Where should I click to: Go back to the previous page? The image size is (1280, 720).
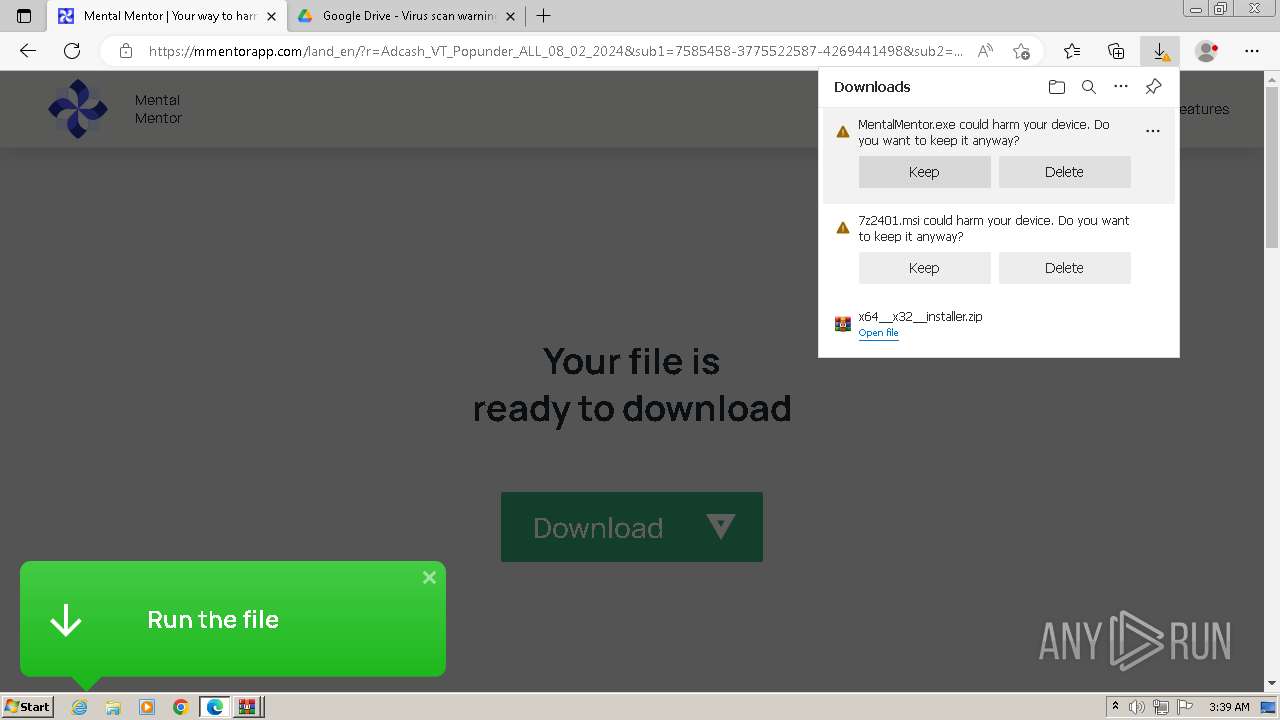[x=28, y=51]
